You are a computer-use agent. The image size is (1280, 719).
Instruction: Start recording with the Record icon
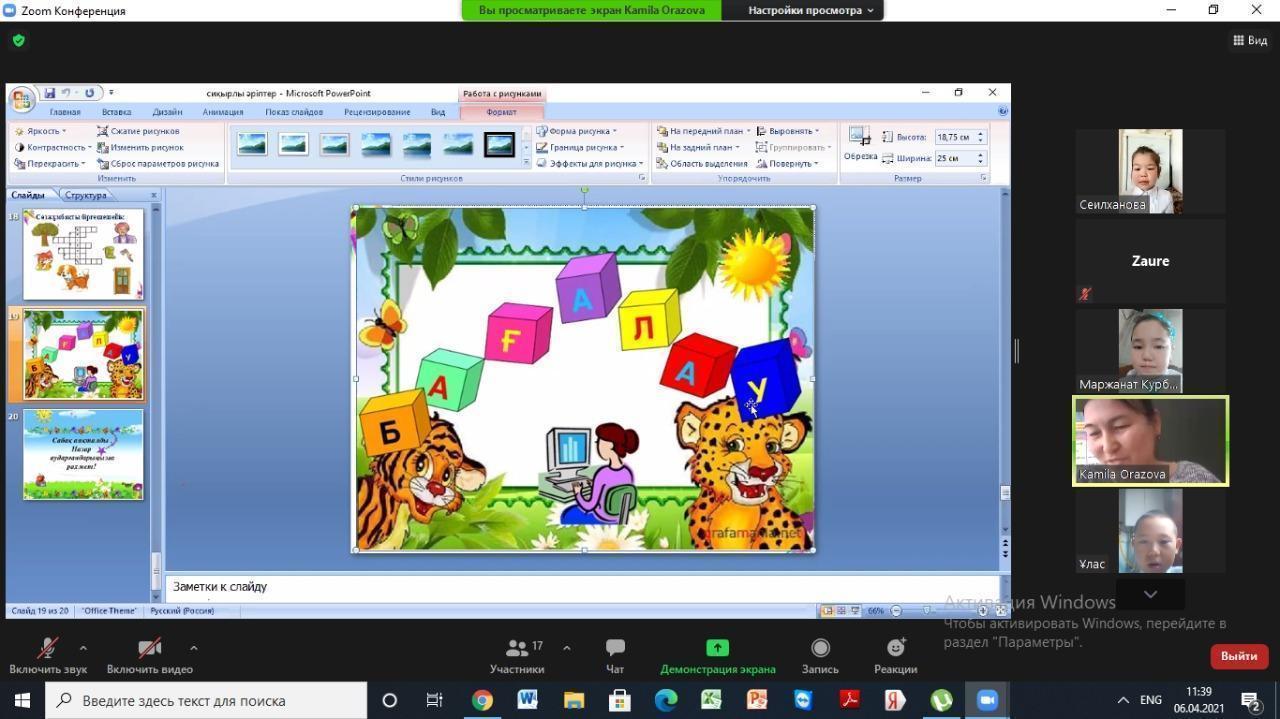click(x=820, y=648)
